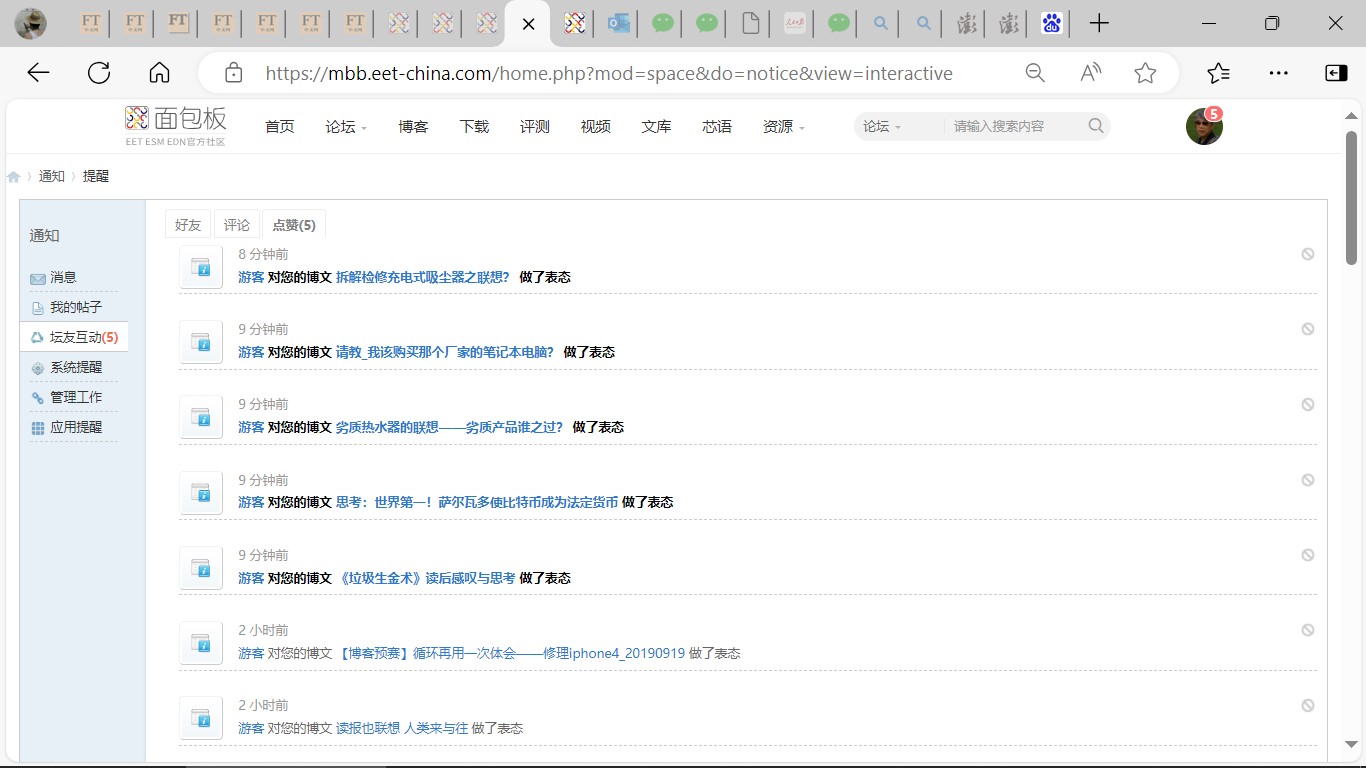The image size is (1366, 768).
Task: Click the site search magnifier icon
Action: pos(1096,126)
